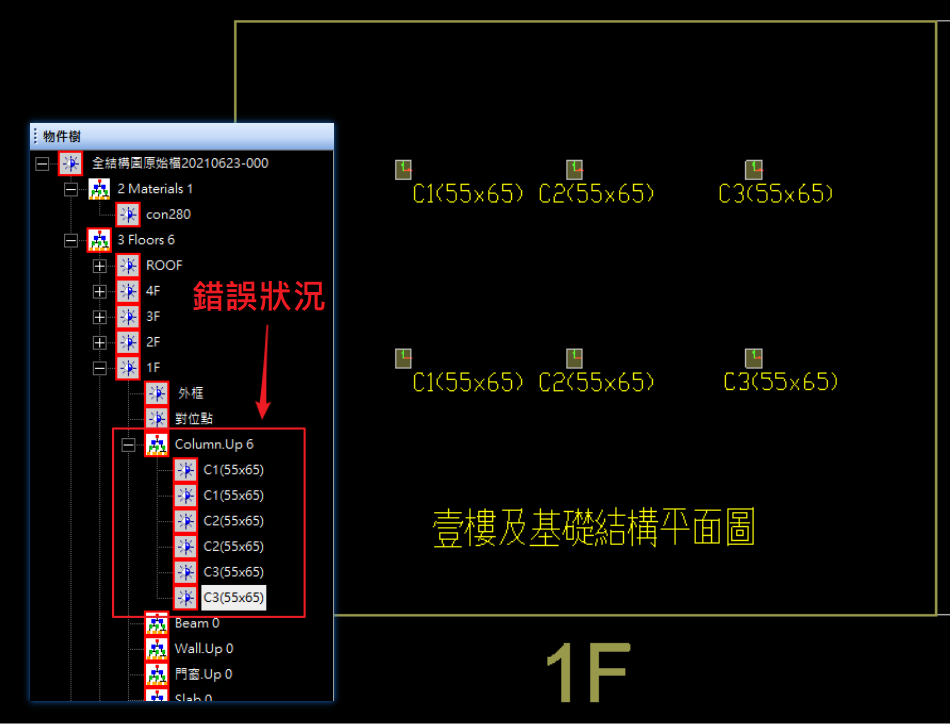This screenshot has width=950, height=725.
Task: Select the 3 Floors 6 label
Action: tap(146, 240)
